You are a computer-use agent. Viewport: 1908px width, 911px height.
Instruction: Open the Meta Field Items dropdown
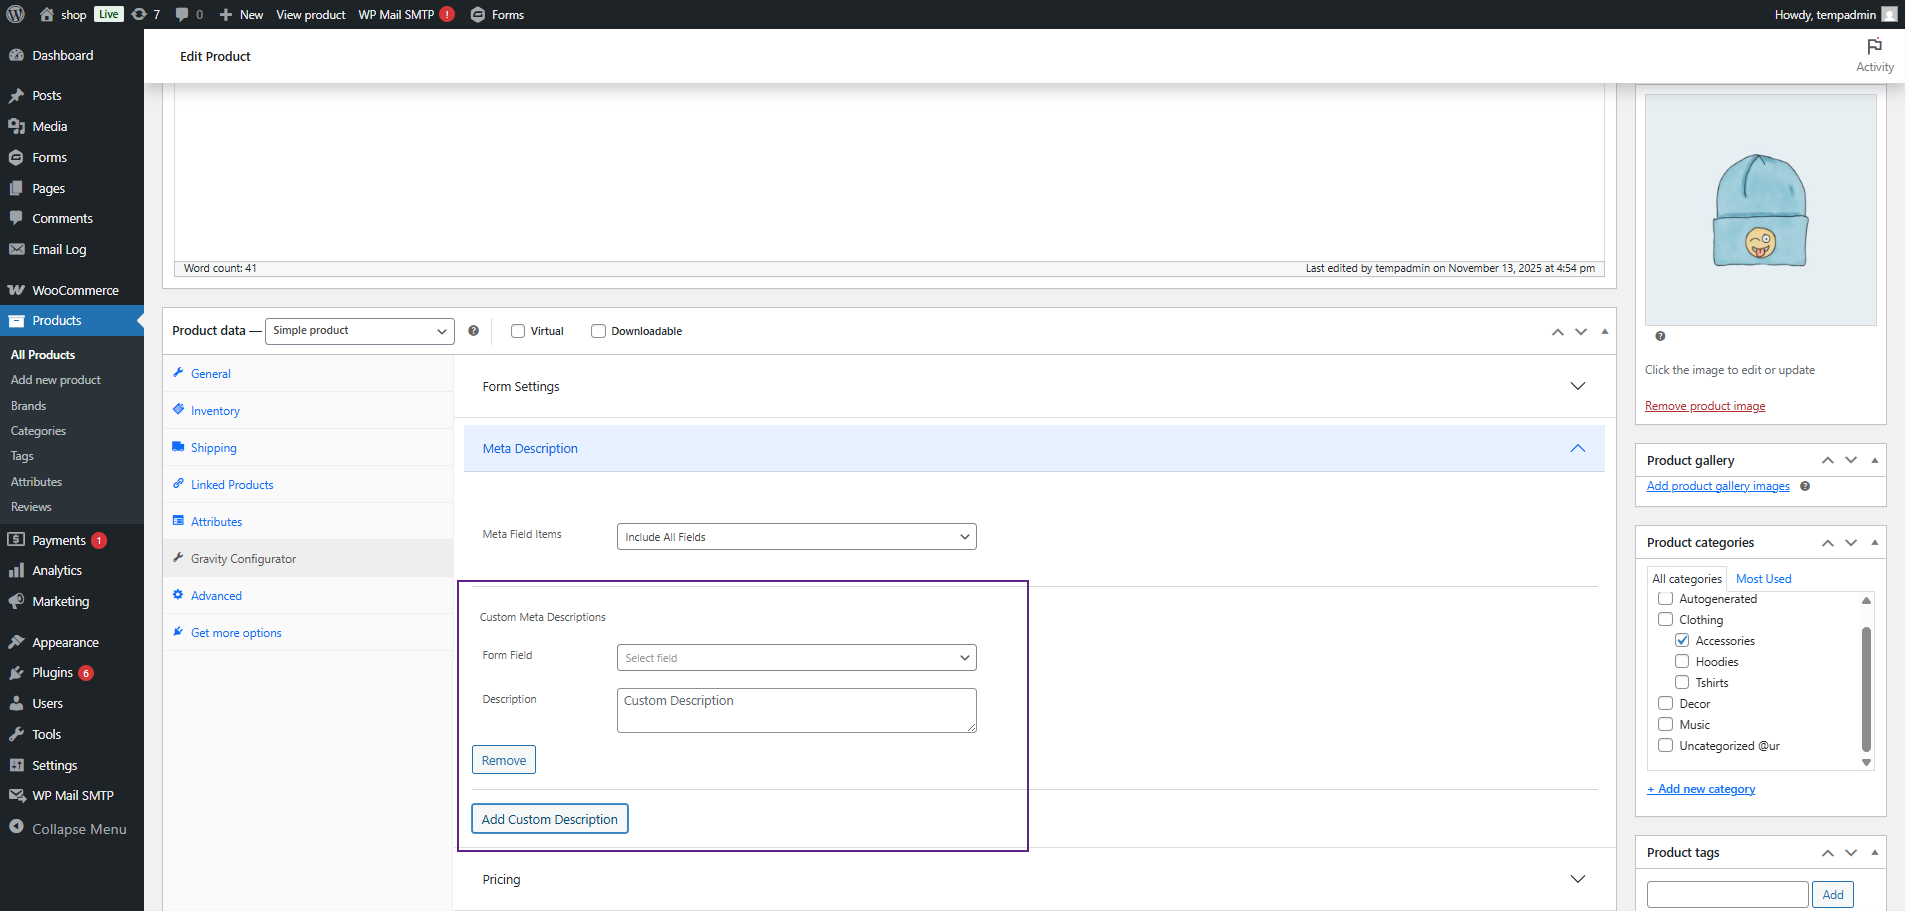796,537
